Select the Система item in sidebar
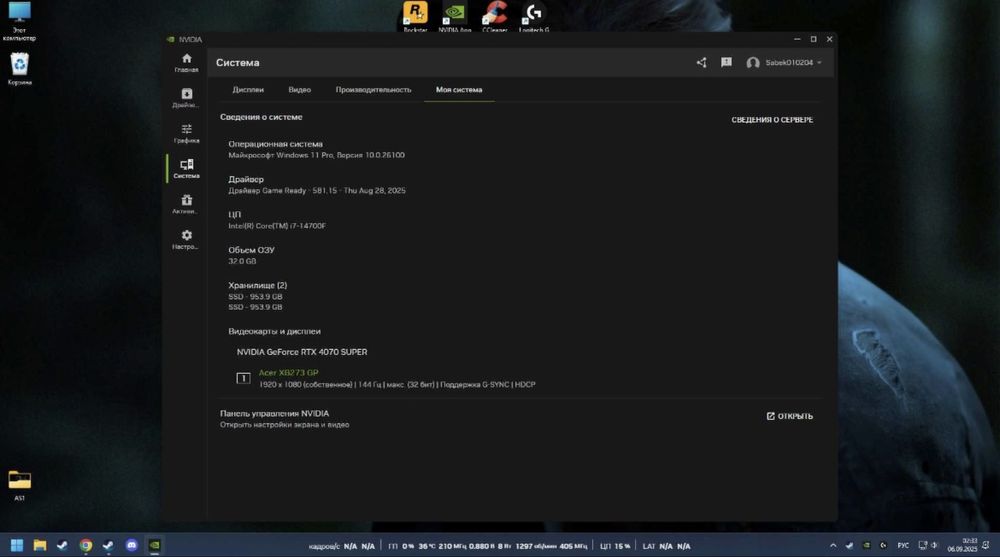Screen dimensions: 1000x557 pos(186,169)
